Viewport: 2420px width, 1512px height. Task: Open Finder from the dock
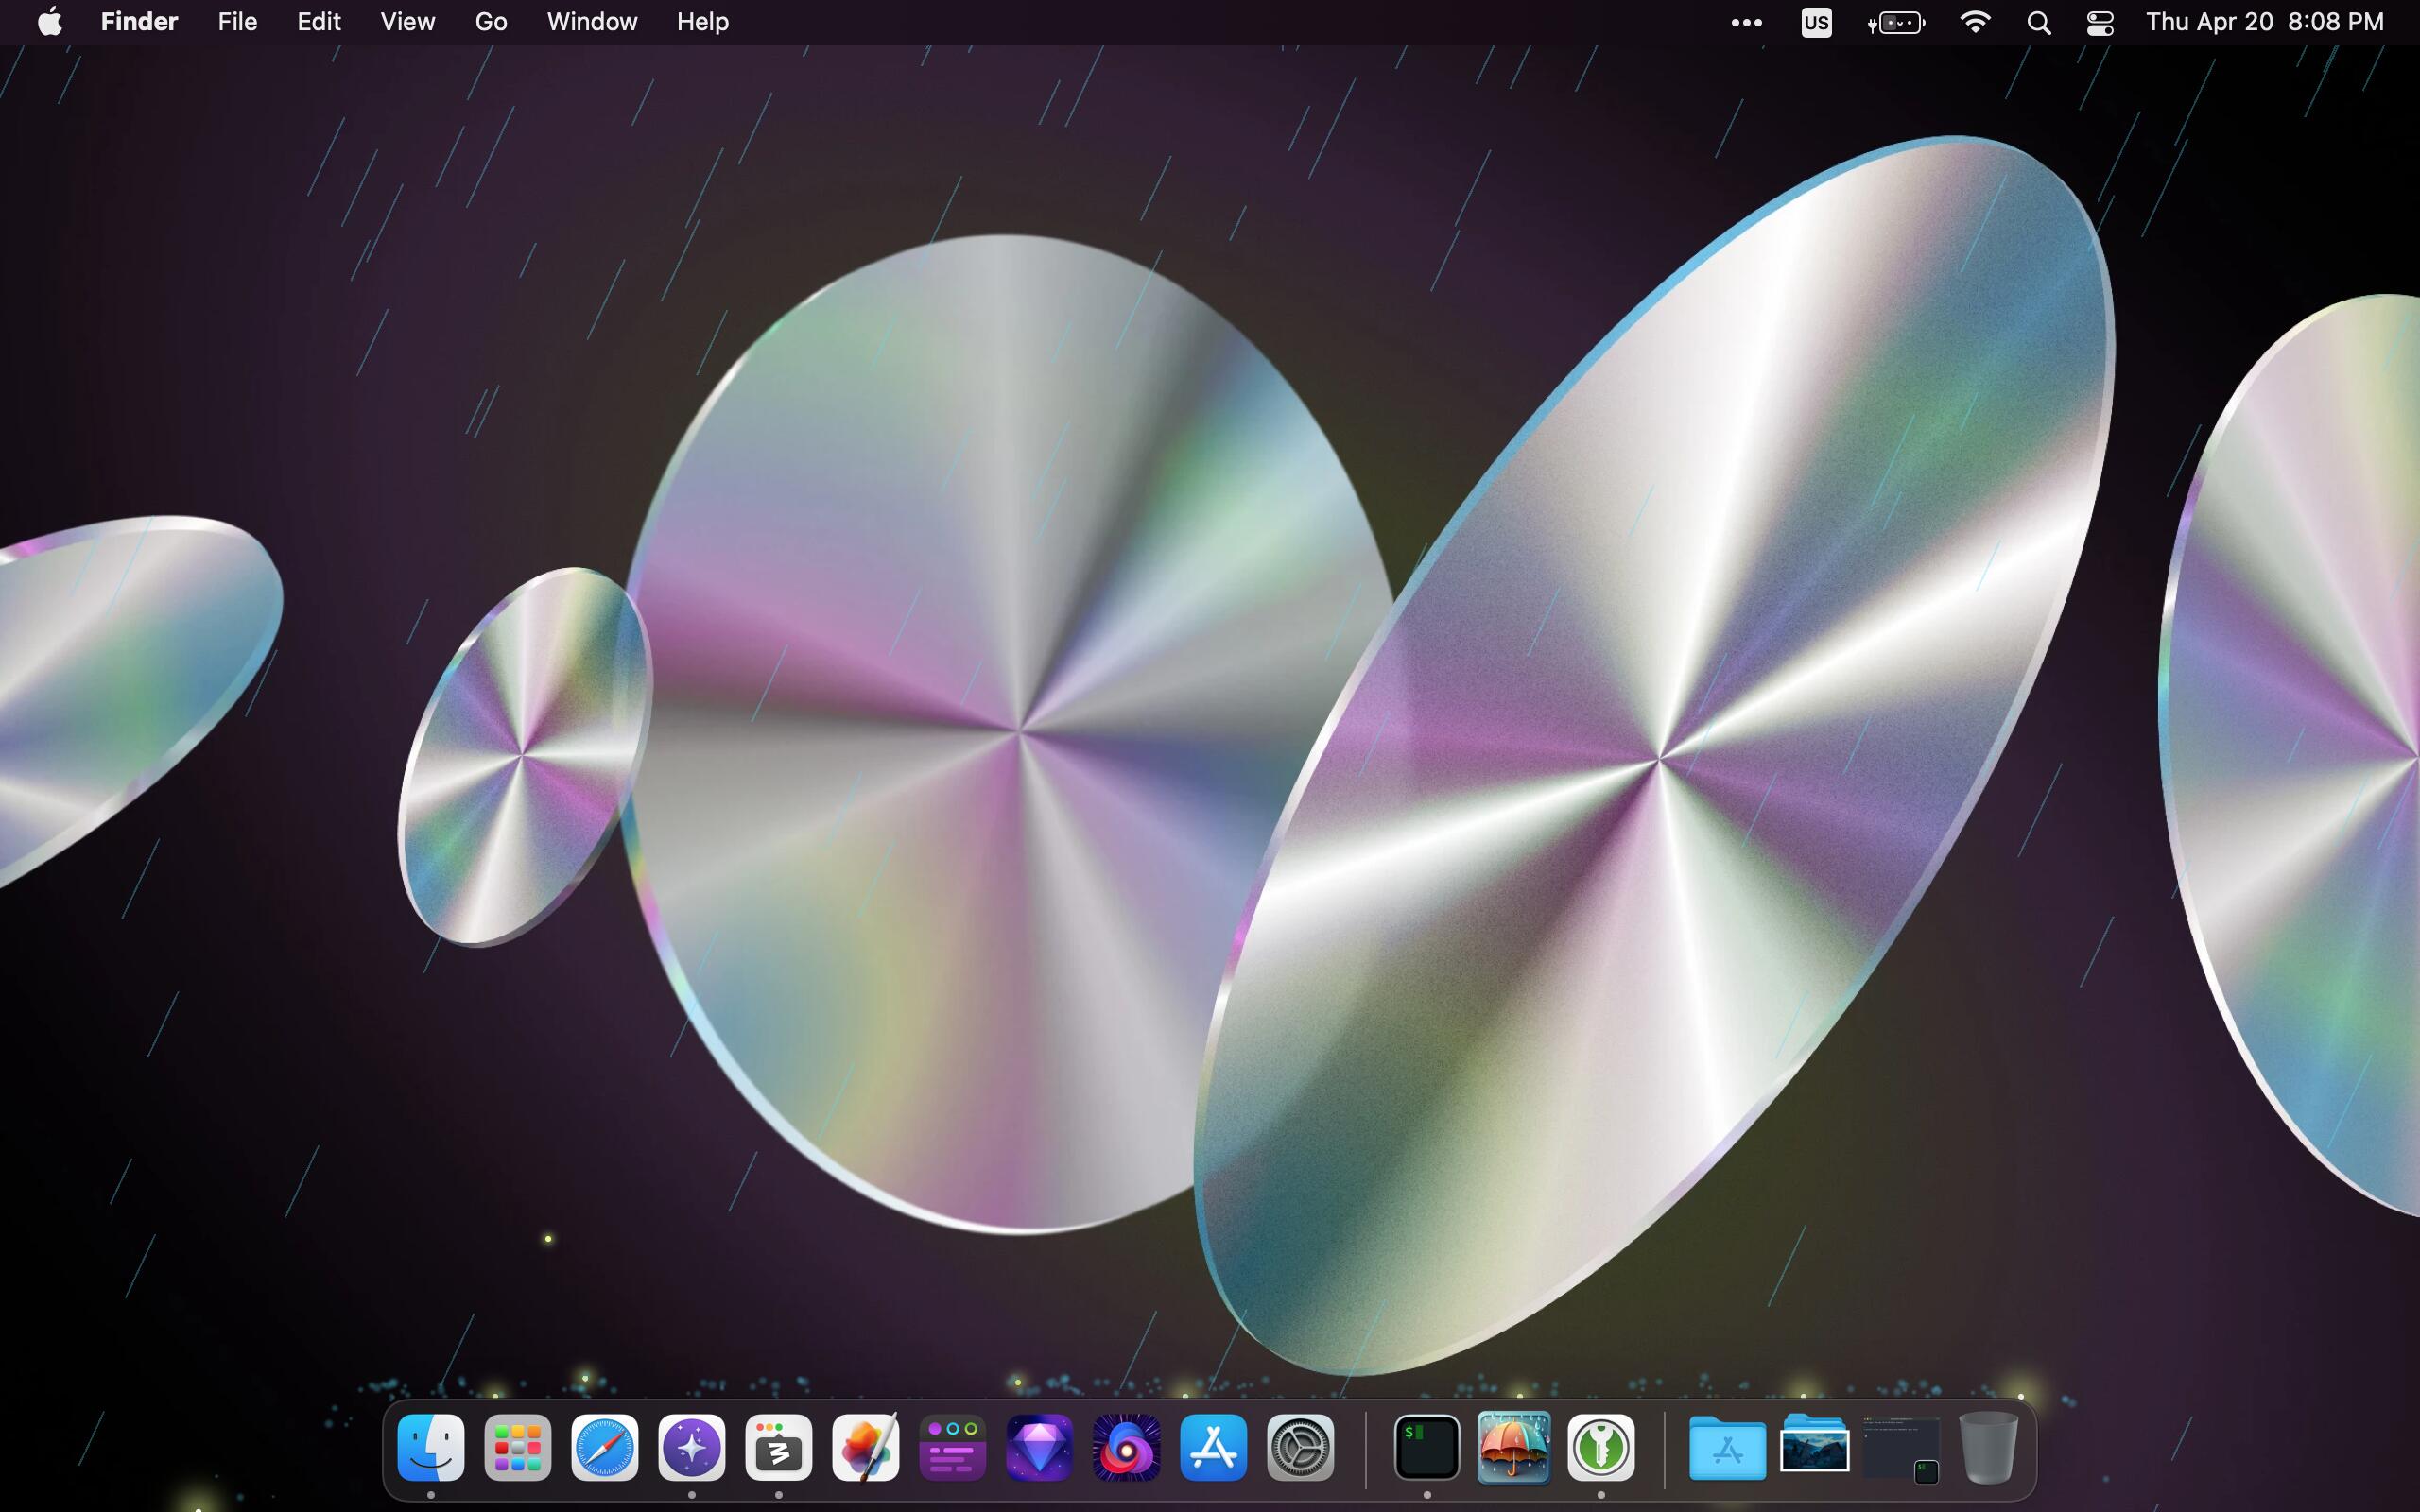(x=430, y=1447)
